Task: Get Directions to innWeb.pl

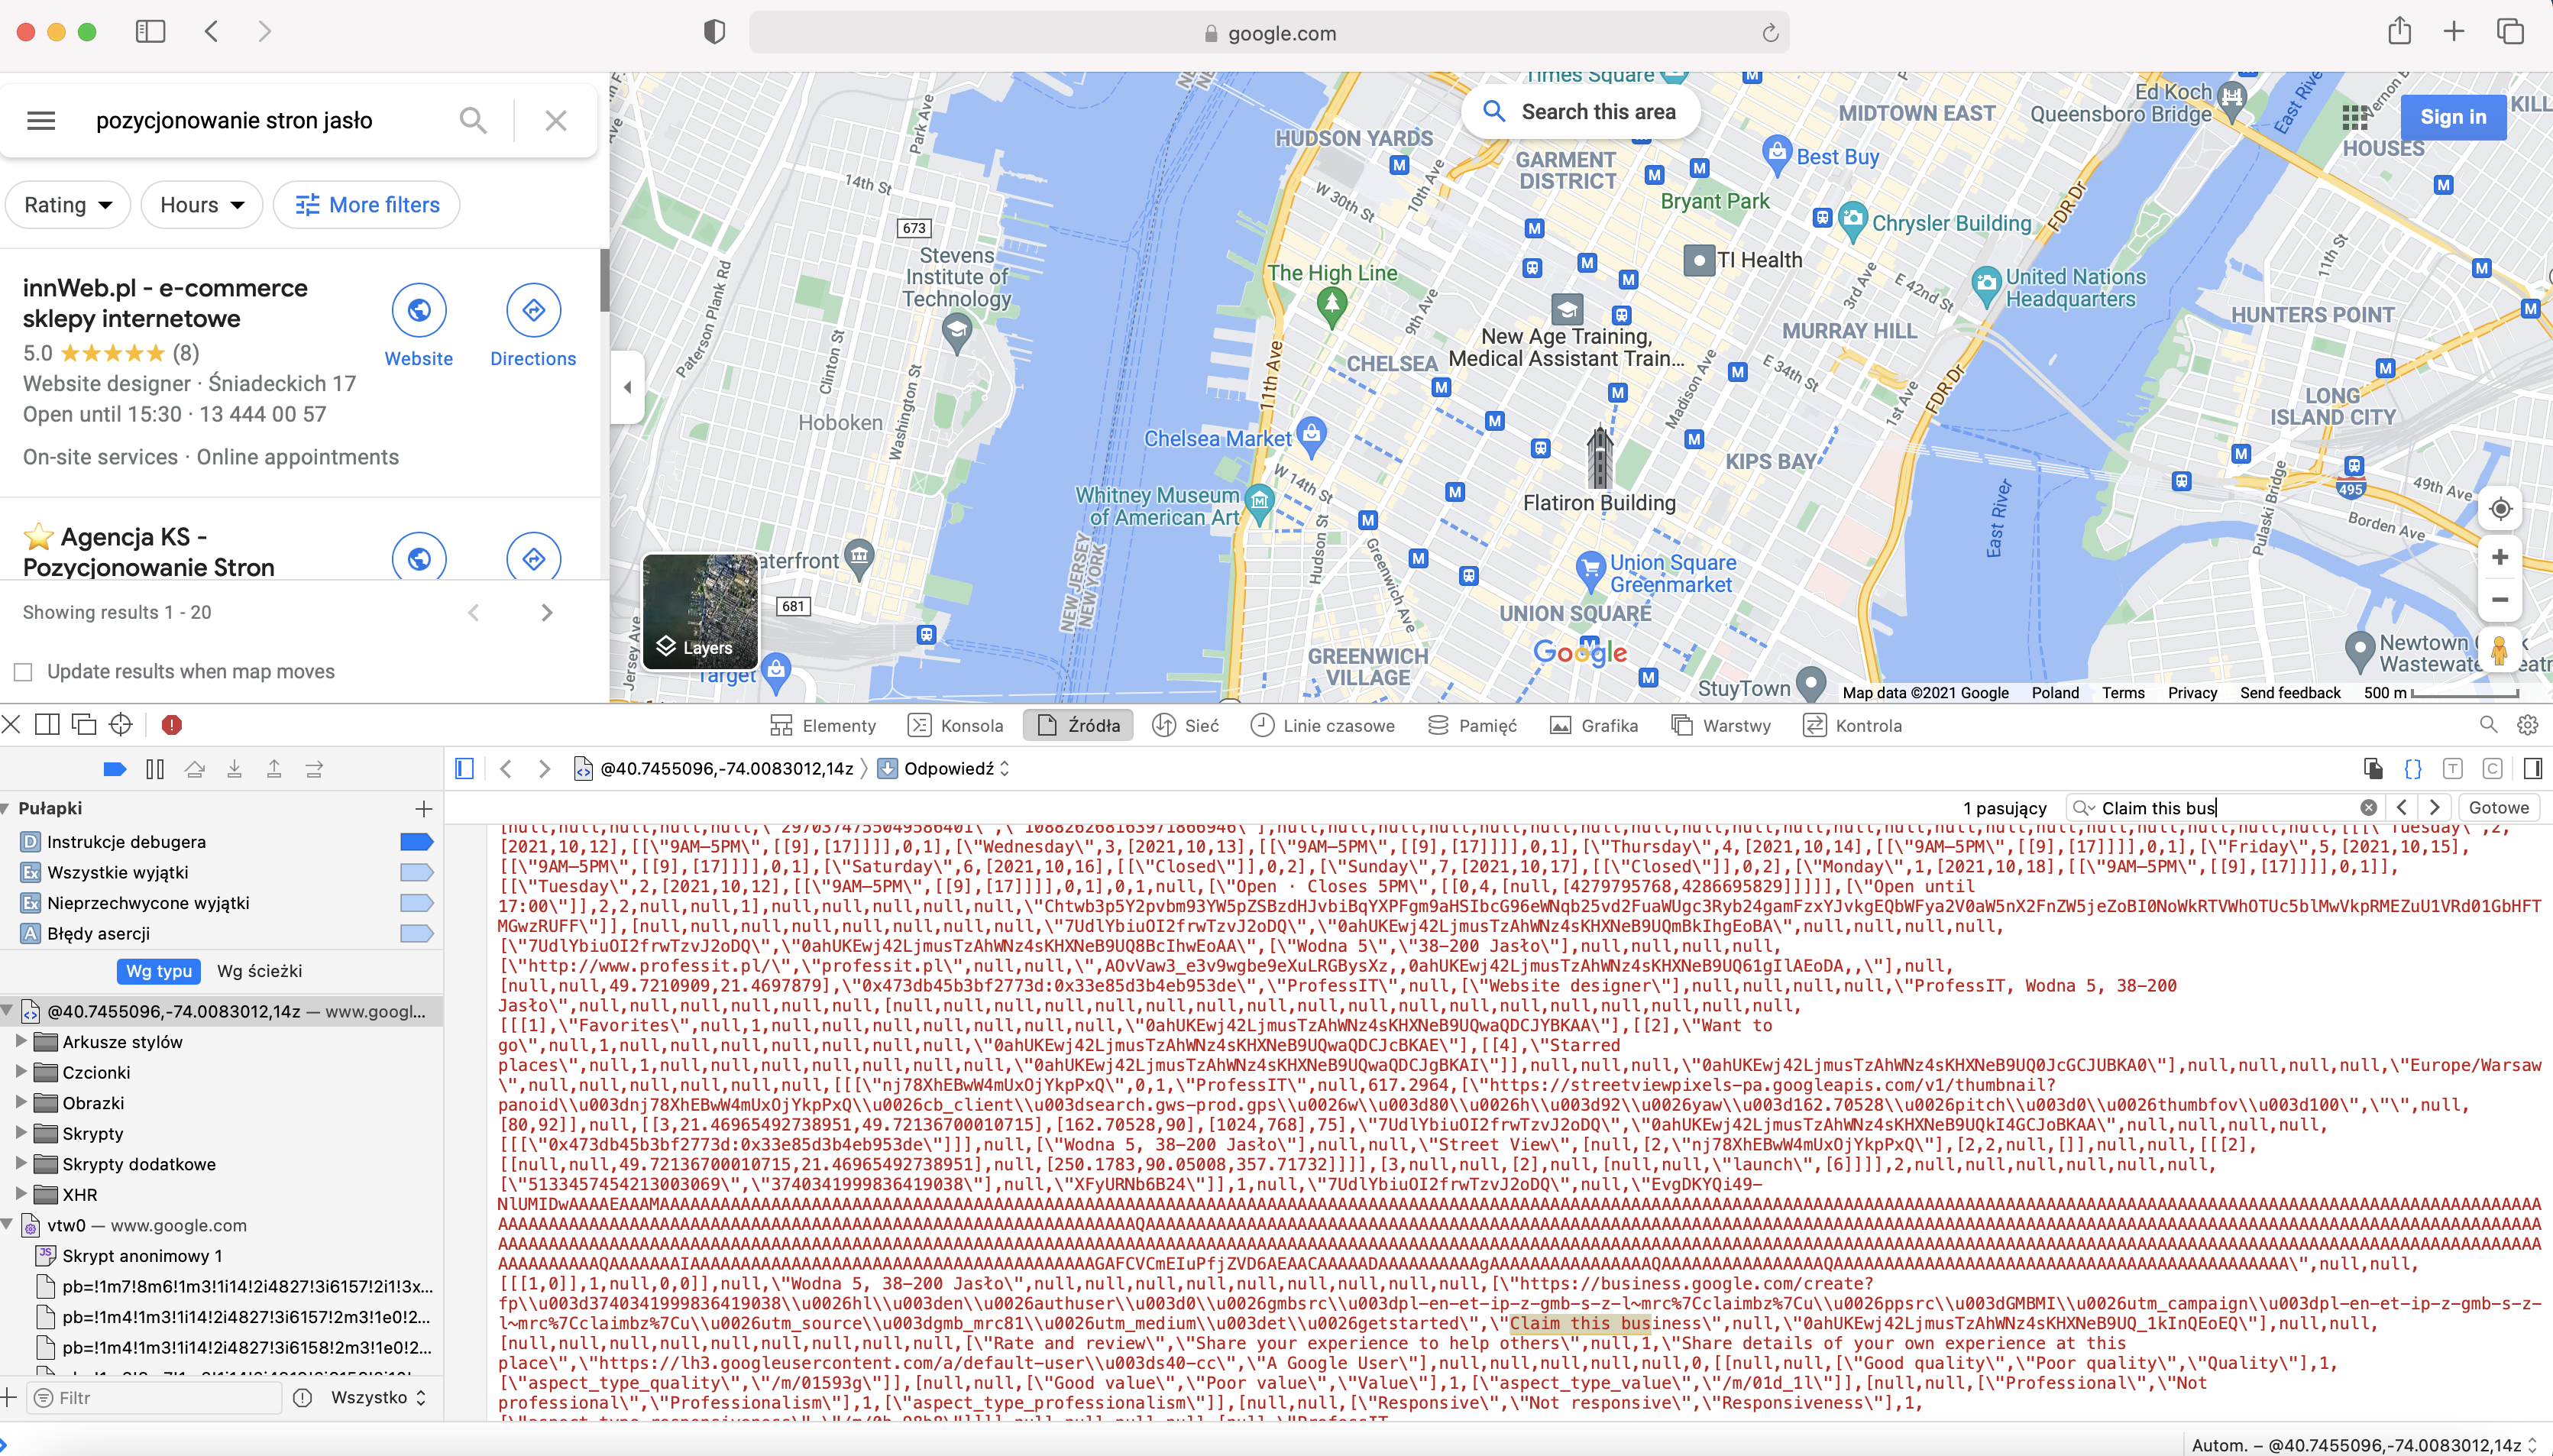Action: pyautogui.click(x=533, y=310)
